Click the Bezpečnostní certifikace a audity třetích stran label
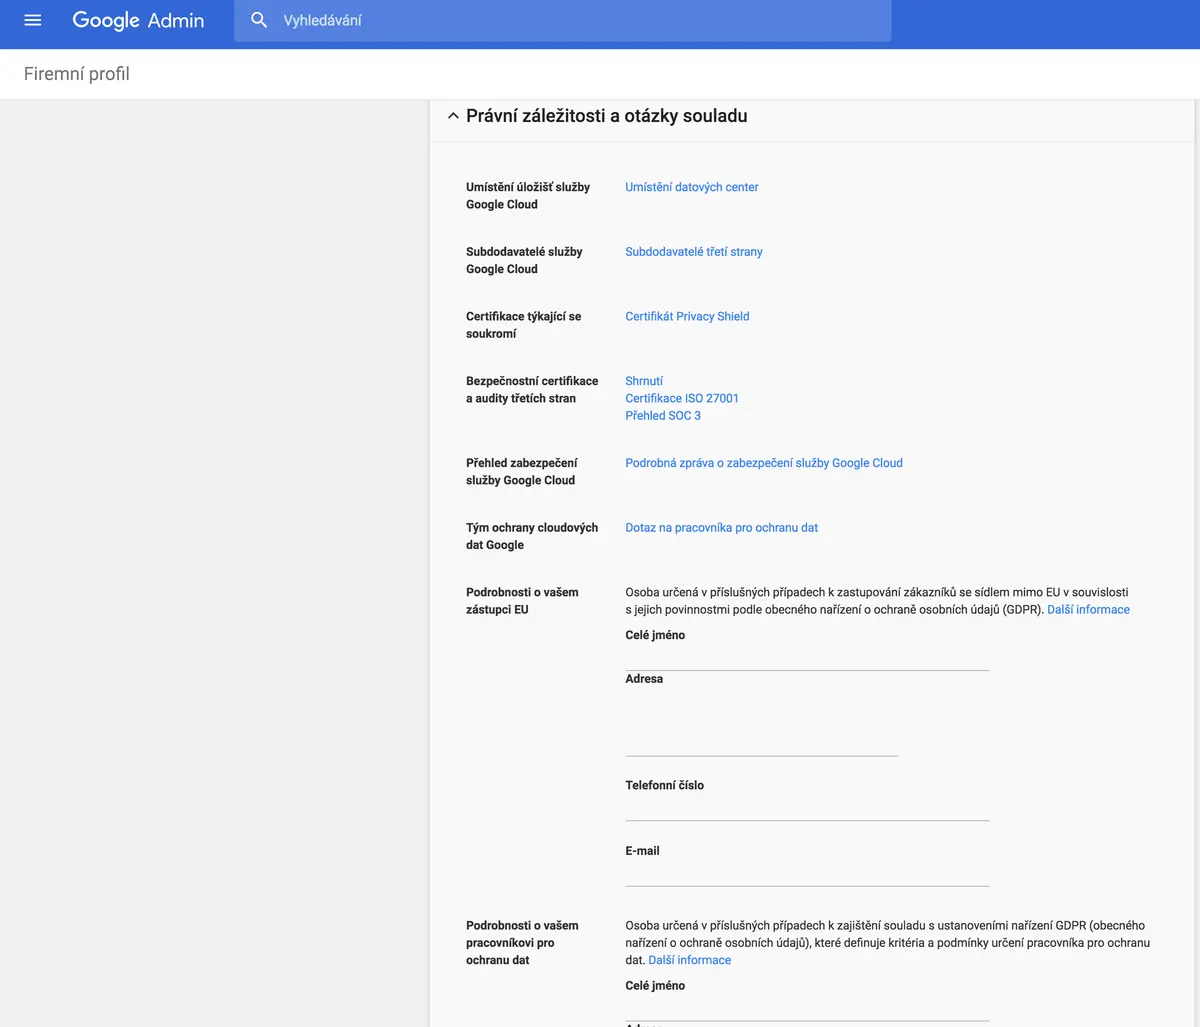This screenshot has height=1027, width=1200. pyautogui.click(x=532, y=390)
